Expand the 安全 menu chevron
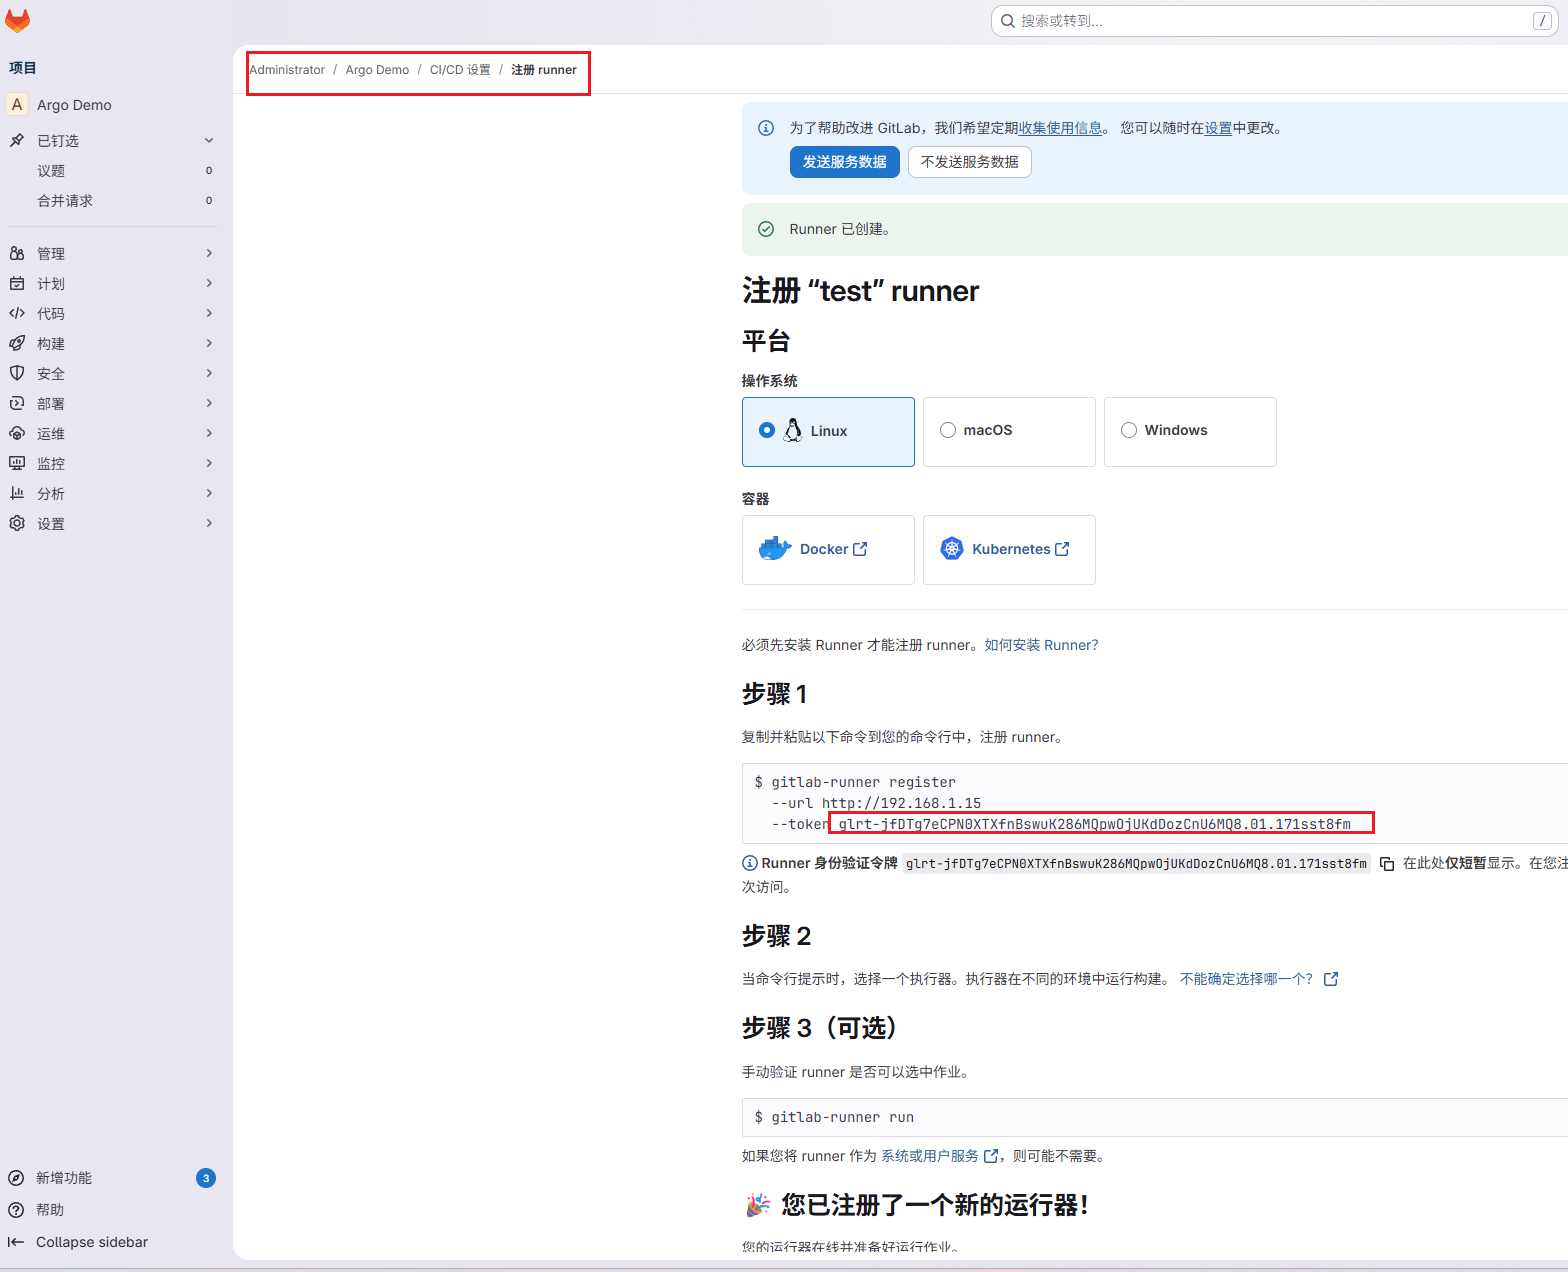Viewport: 1568px width, 1272px height. point(209,373)
